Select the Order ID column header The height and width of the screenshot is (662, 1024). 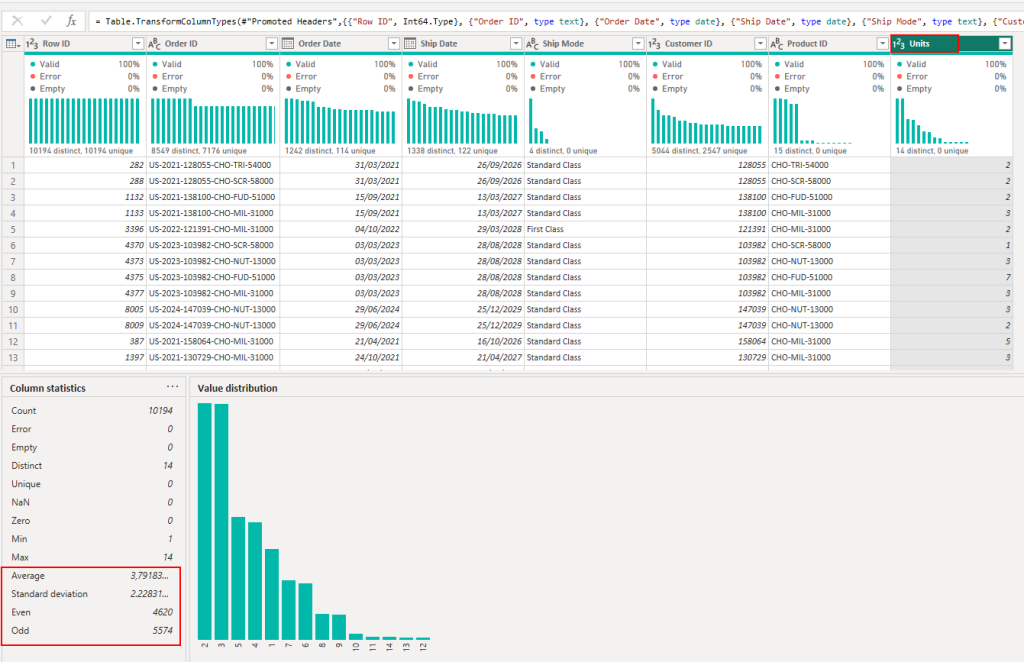tap(213, 44)
